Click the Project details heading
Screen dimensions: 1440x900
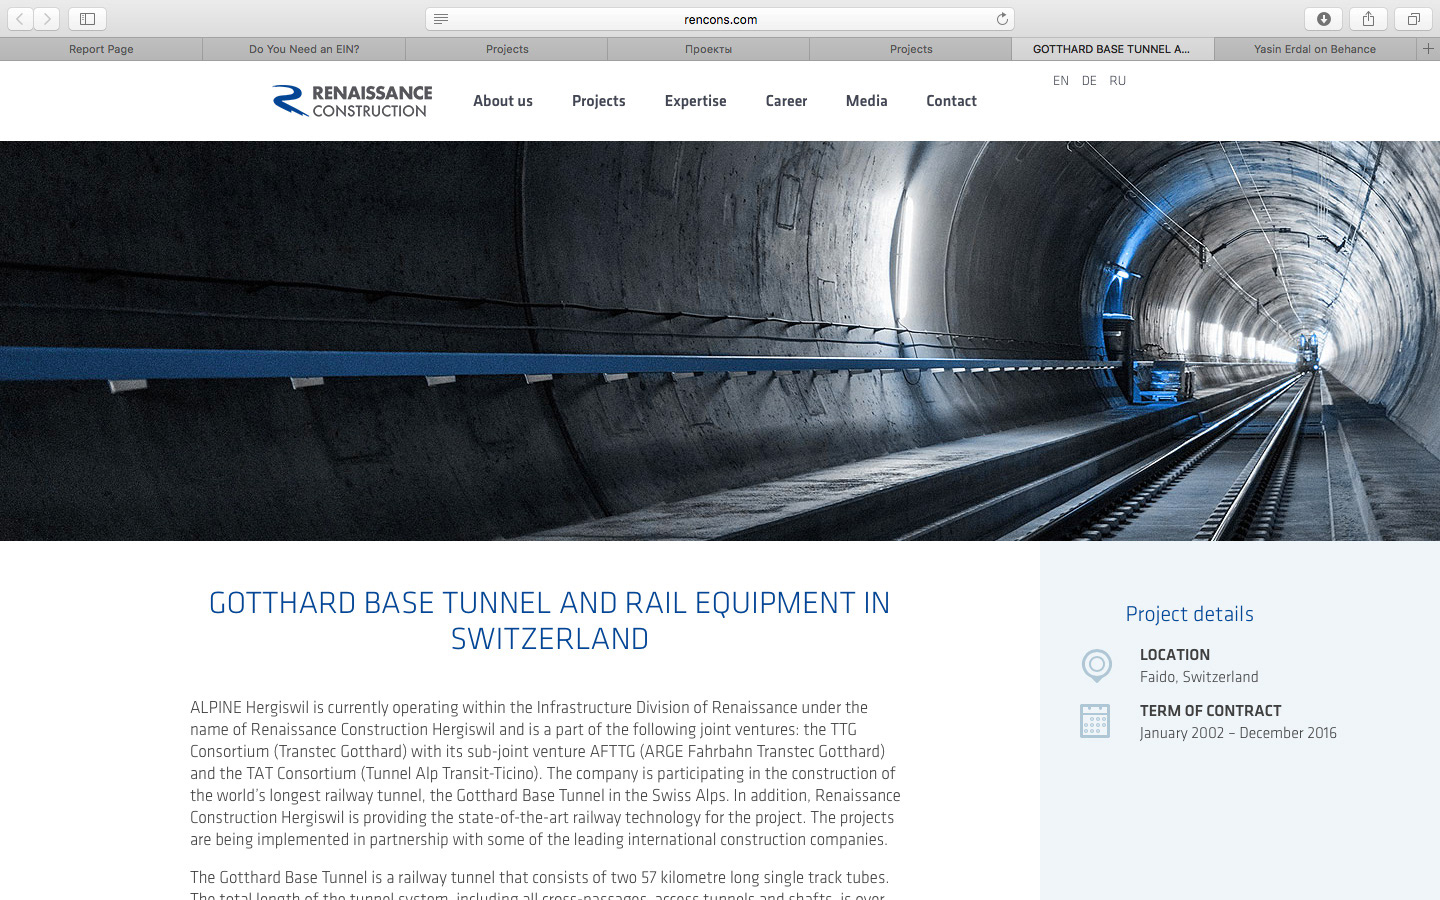click(1189, 614)
